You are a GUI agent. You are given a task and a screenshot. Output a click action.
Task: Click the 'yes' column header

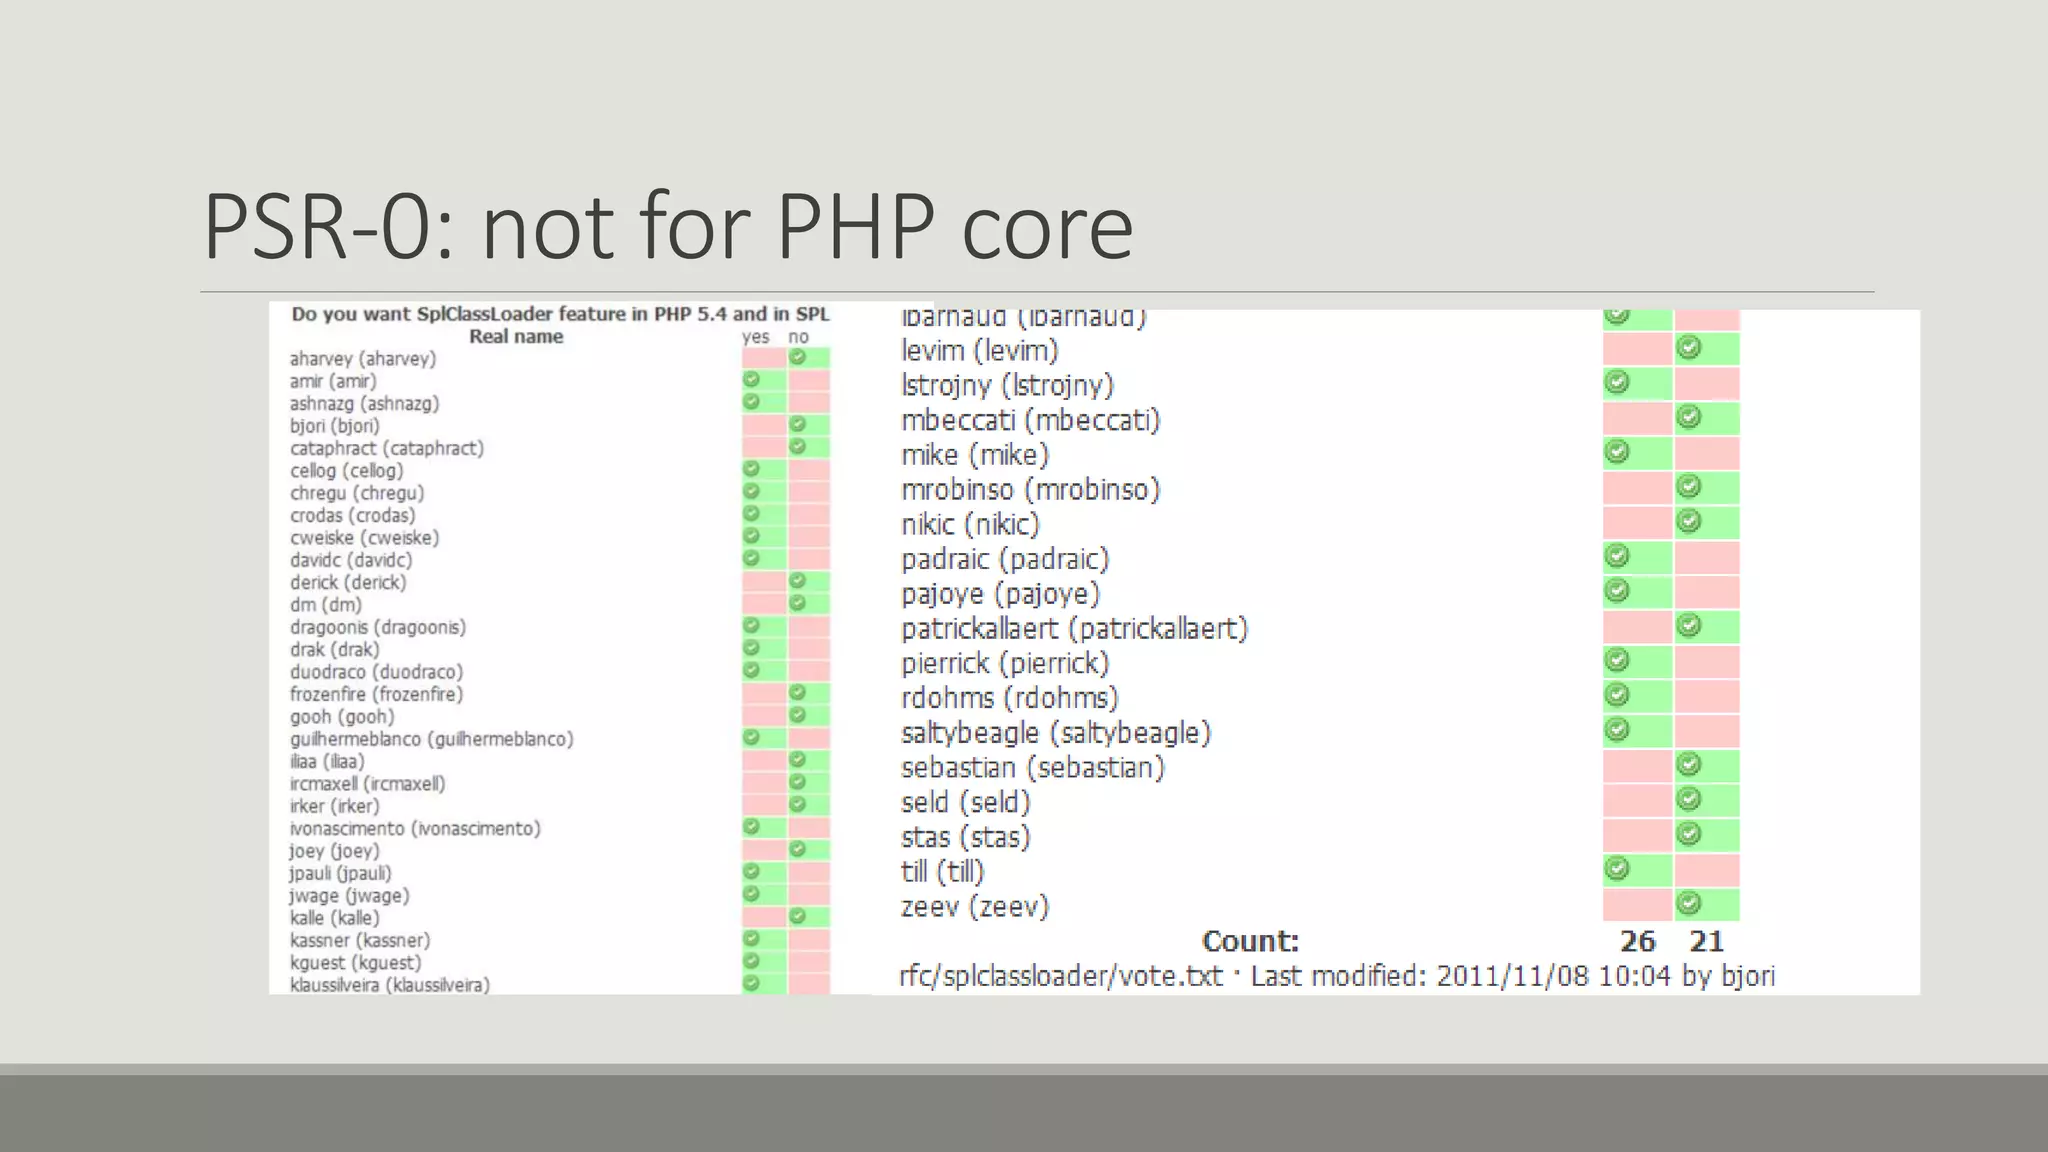(x=755, y=337)
